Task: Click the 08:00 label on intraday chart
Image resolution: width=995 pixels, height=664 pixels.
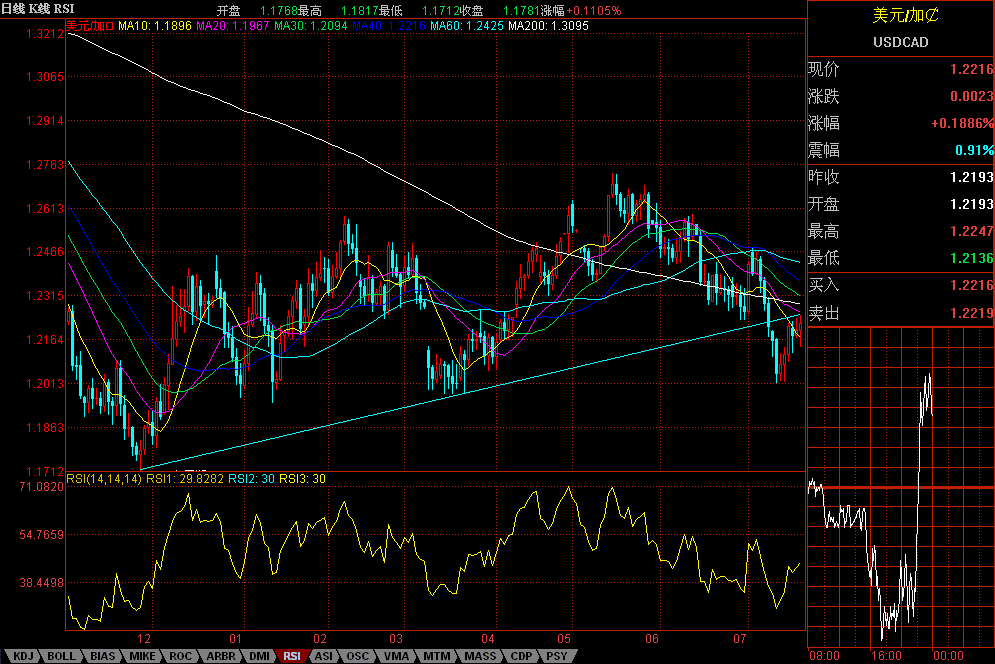Action: 824,656
